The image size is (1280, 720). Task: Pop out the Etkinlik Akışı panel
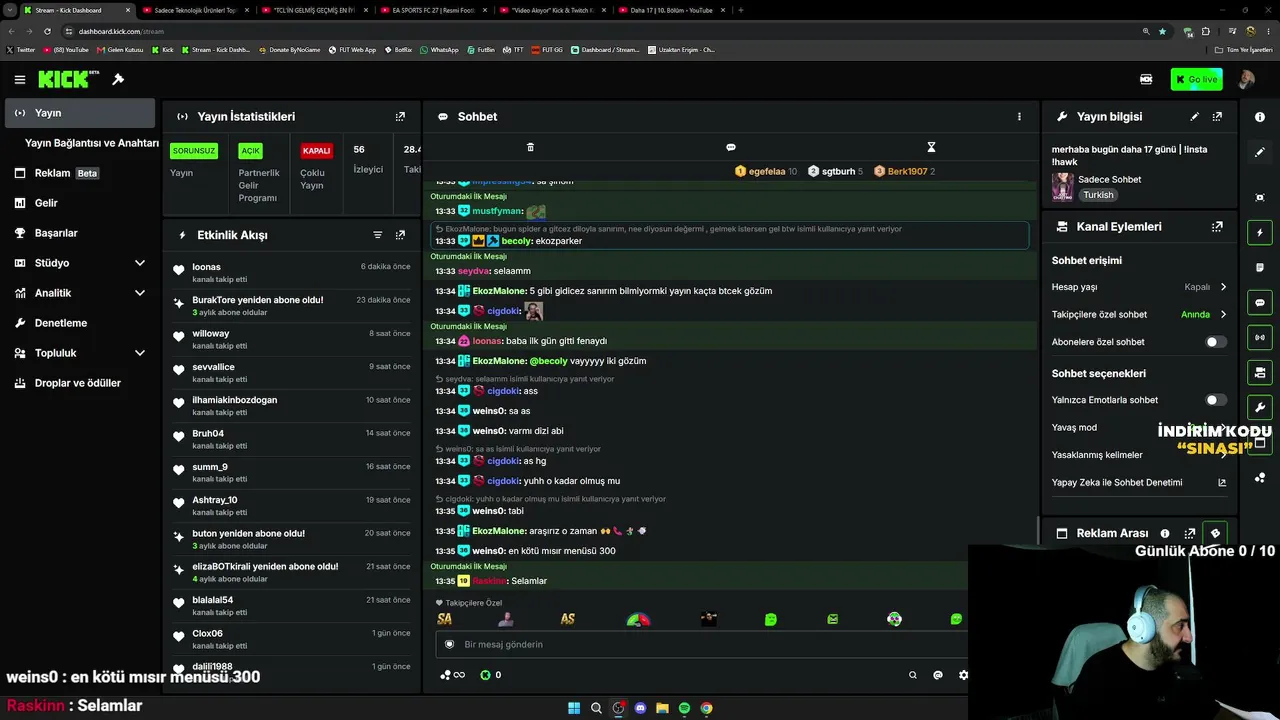click(400, 235)
